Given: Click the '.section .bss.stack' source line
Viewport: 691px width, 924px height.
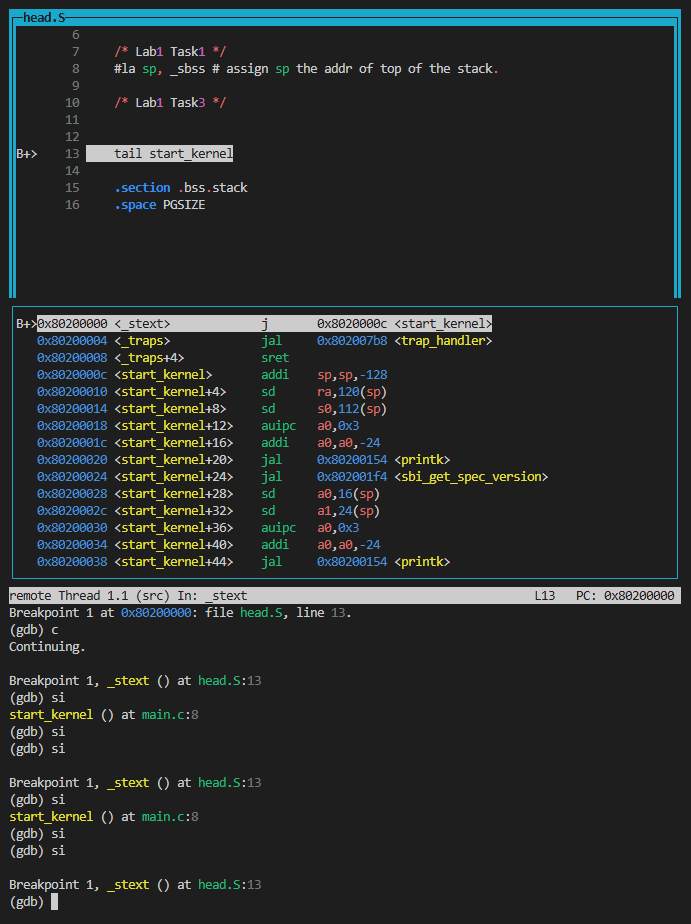Looking at the screenshot, I should point(181,188).
